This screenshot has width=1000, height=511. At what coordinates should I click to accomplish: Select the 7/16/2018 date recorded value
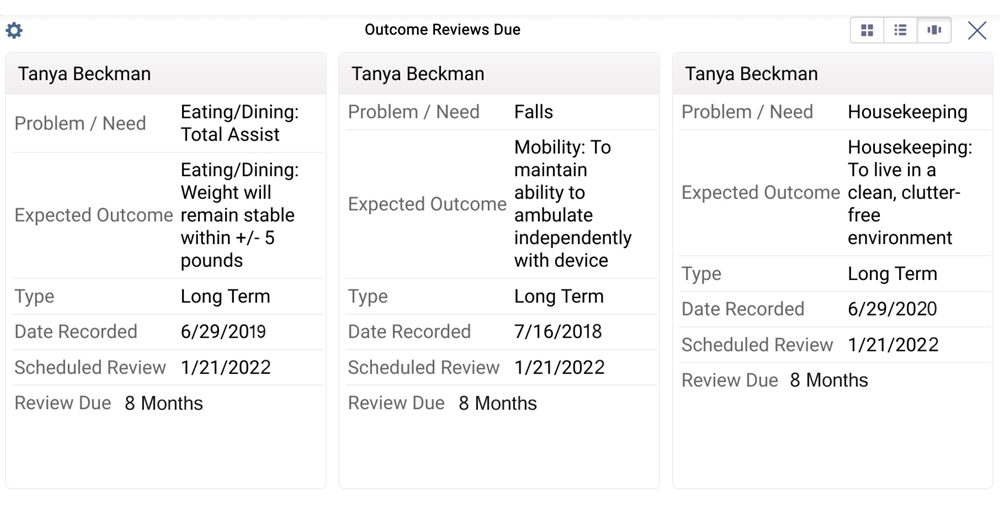[558, 332]
